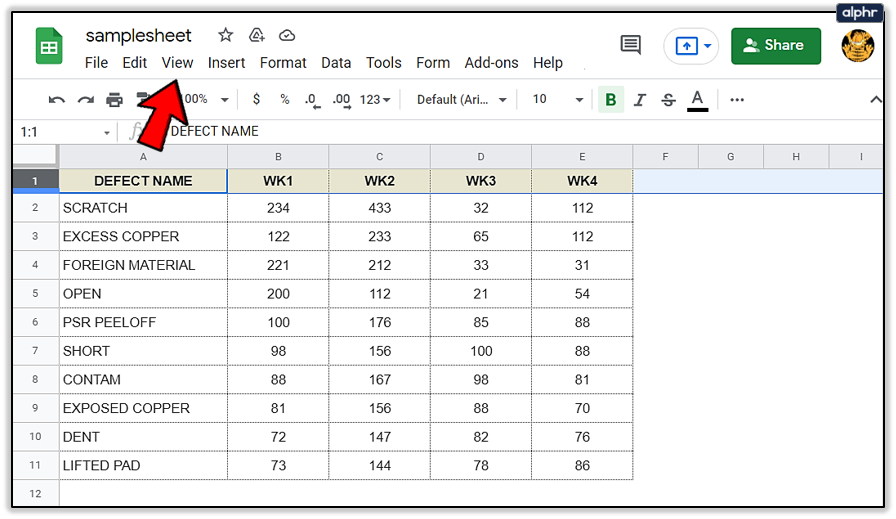Screen dimensions: 896x519
Task: Click the undo arrow in the toolbar
Action: tap(57, 100)
